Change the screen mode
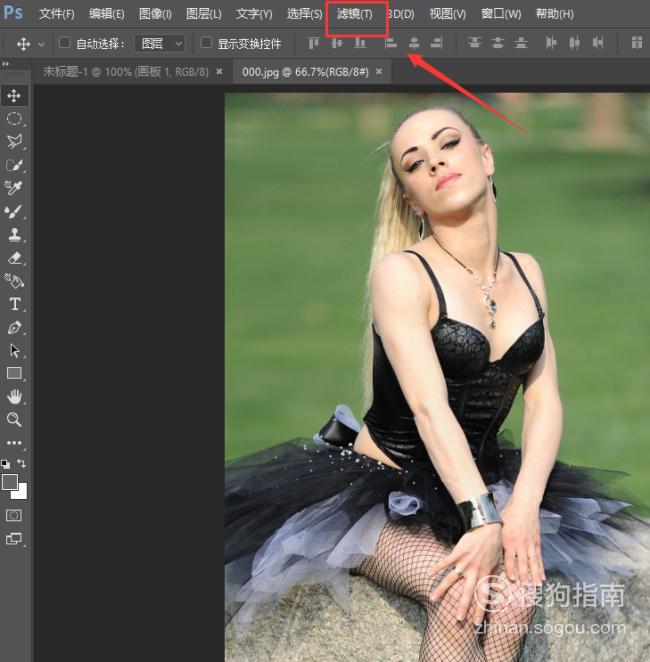Screen dimensions: 650x662 (x=14, y=539)
